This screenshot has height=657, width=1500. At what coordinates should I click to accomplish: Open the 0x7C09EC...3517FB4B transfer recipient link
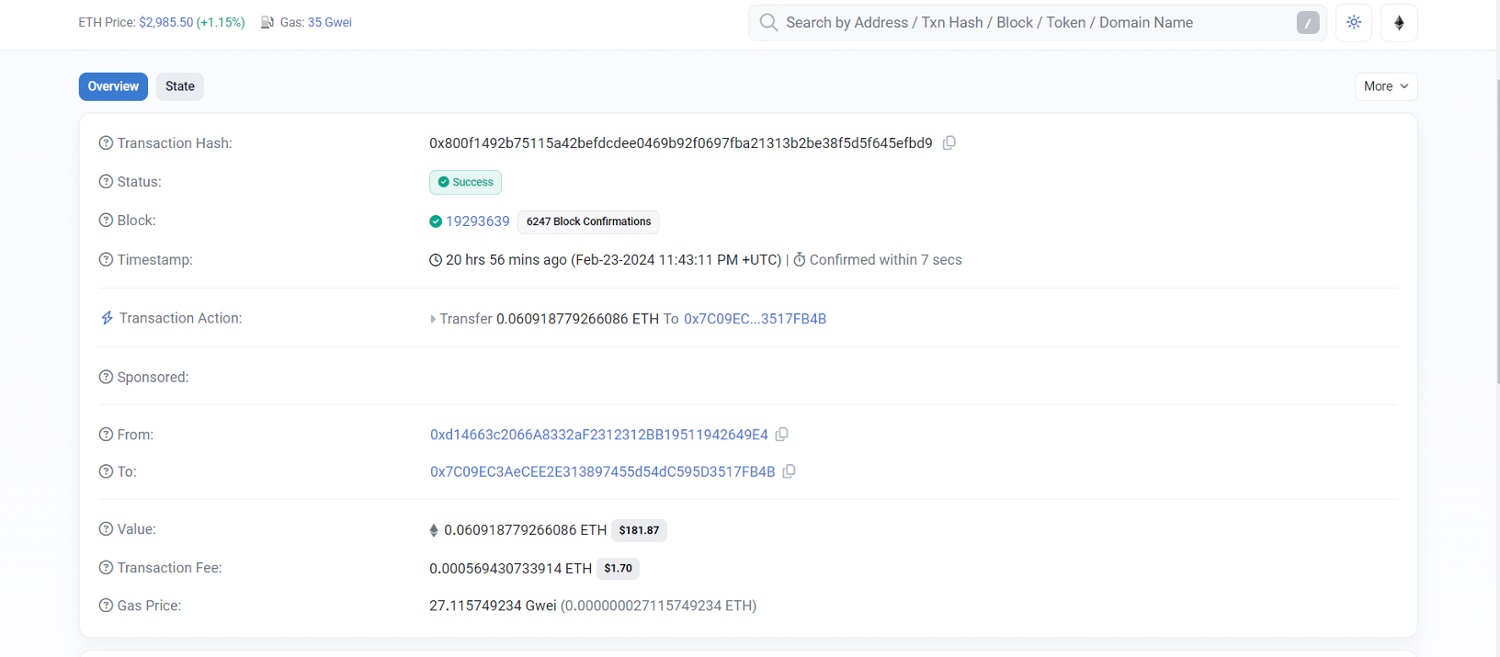[754, 319]
